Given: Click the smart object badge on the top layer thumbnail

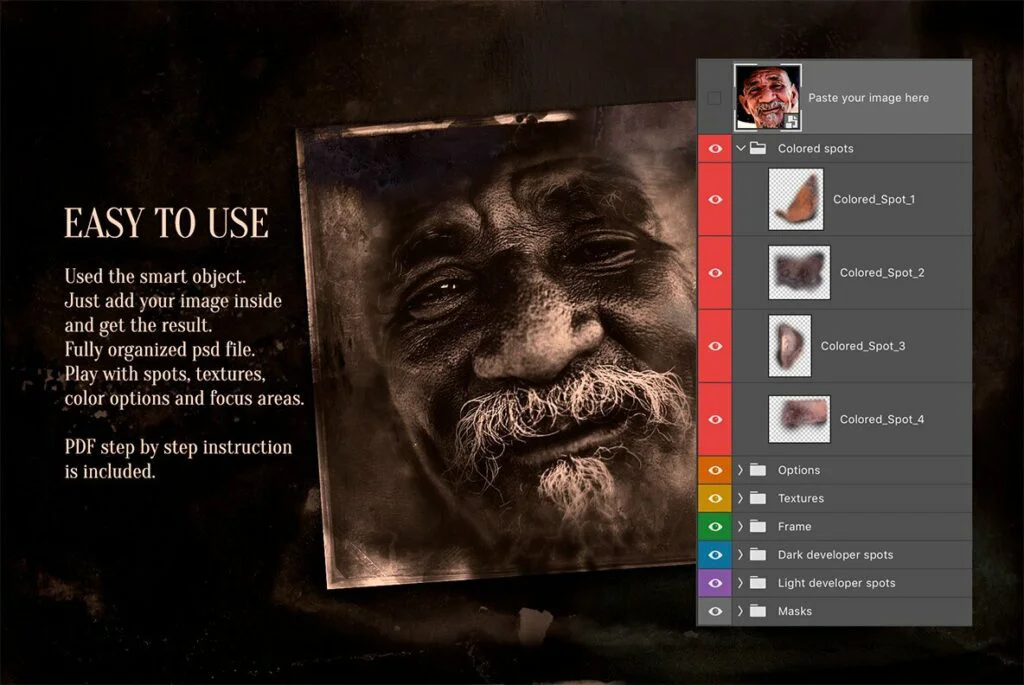Looking at the screenshot, I should click(790, 121).
